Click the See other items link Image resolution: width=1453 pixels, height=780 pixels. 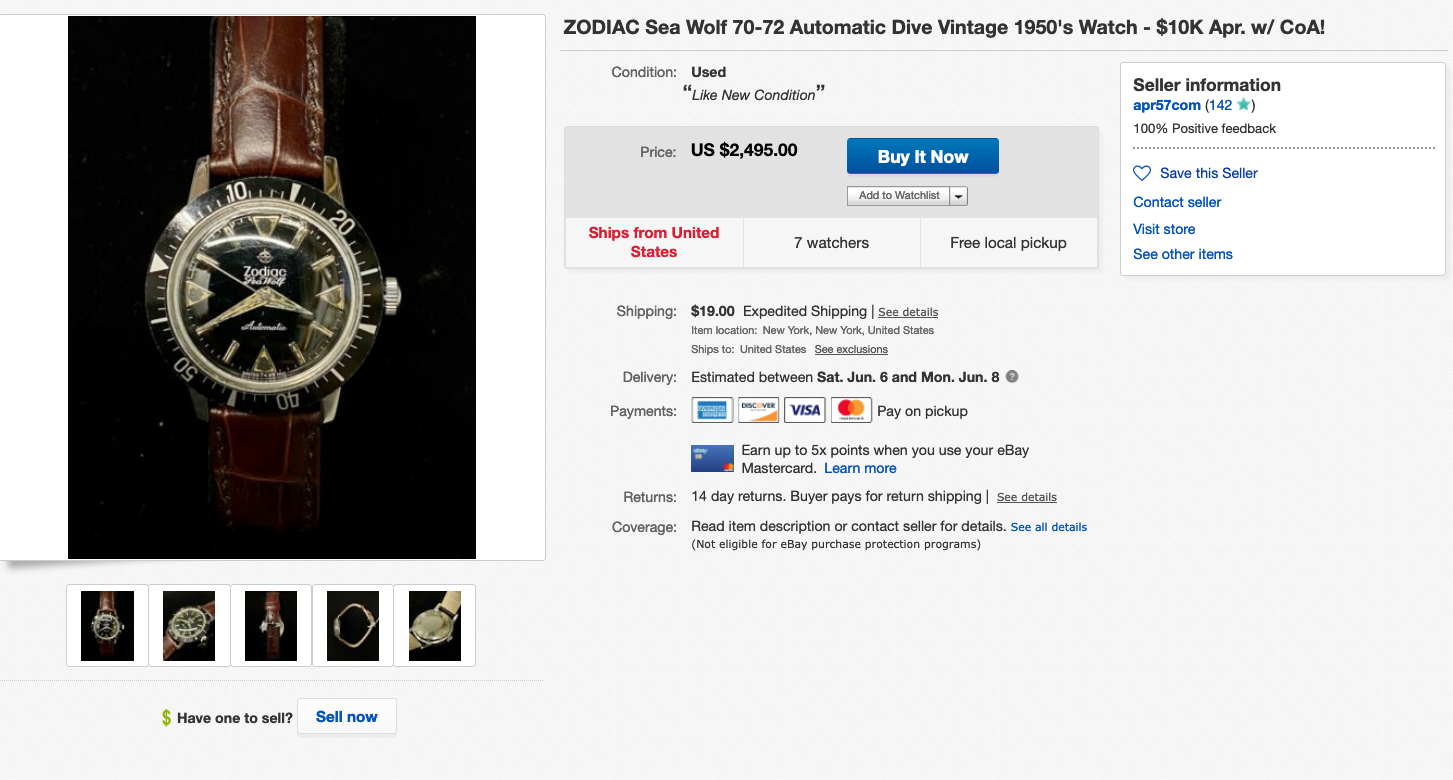(1182, 254)
